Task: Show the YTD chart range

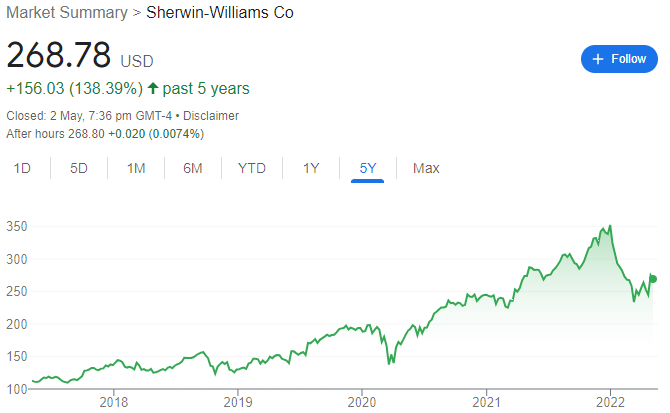Action: click(x=252, y=168)
